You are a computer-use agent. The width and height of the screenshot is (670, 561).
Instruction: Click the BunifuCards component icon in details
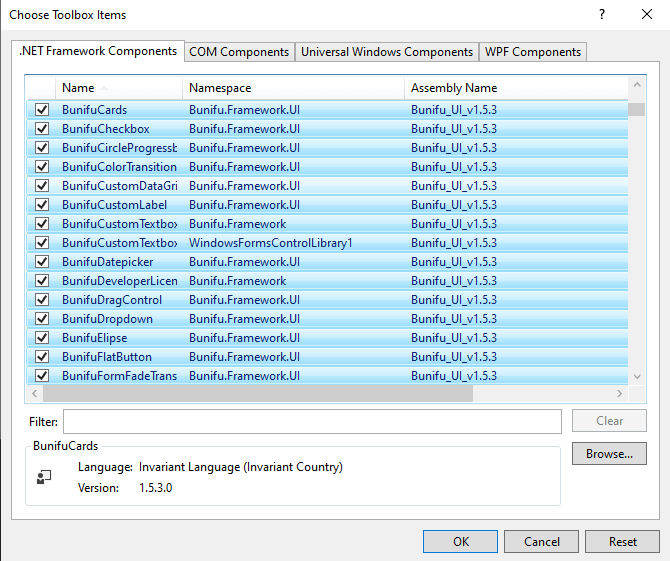coord(44,477)
